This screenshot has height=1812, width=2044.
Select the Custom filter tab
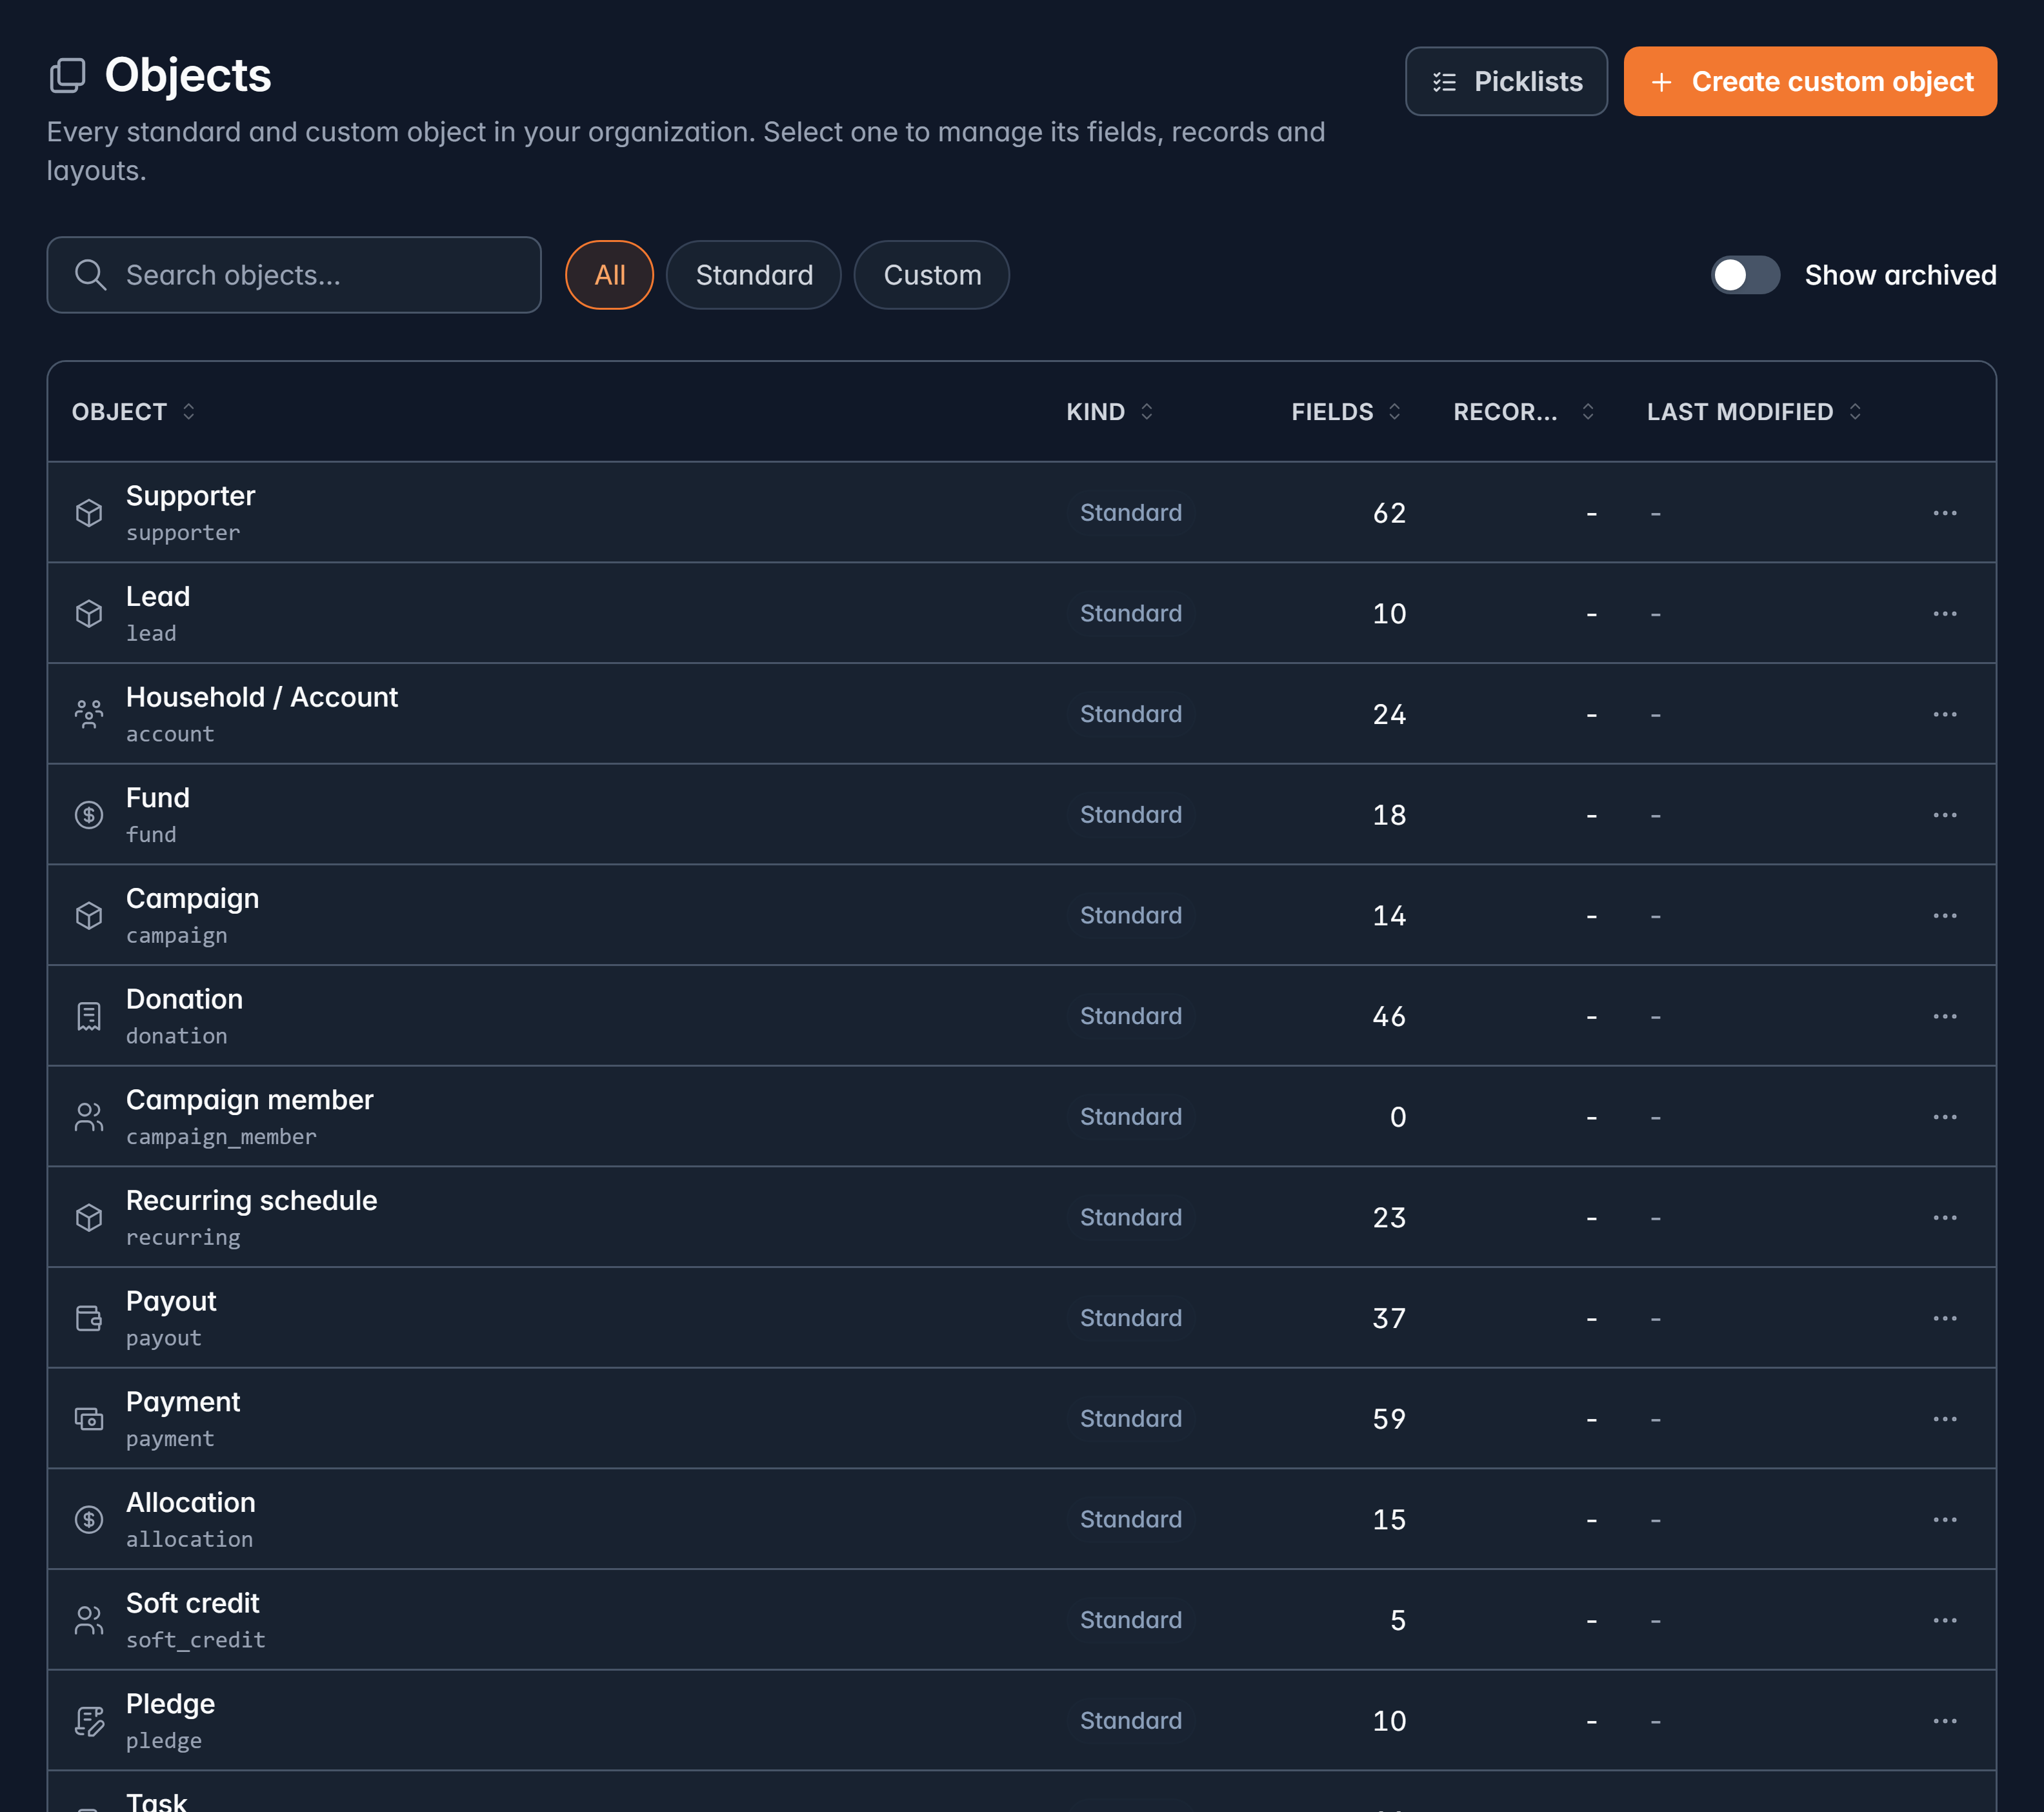click(x=932, y=275)
